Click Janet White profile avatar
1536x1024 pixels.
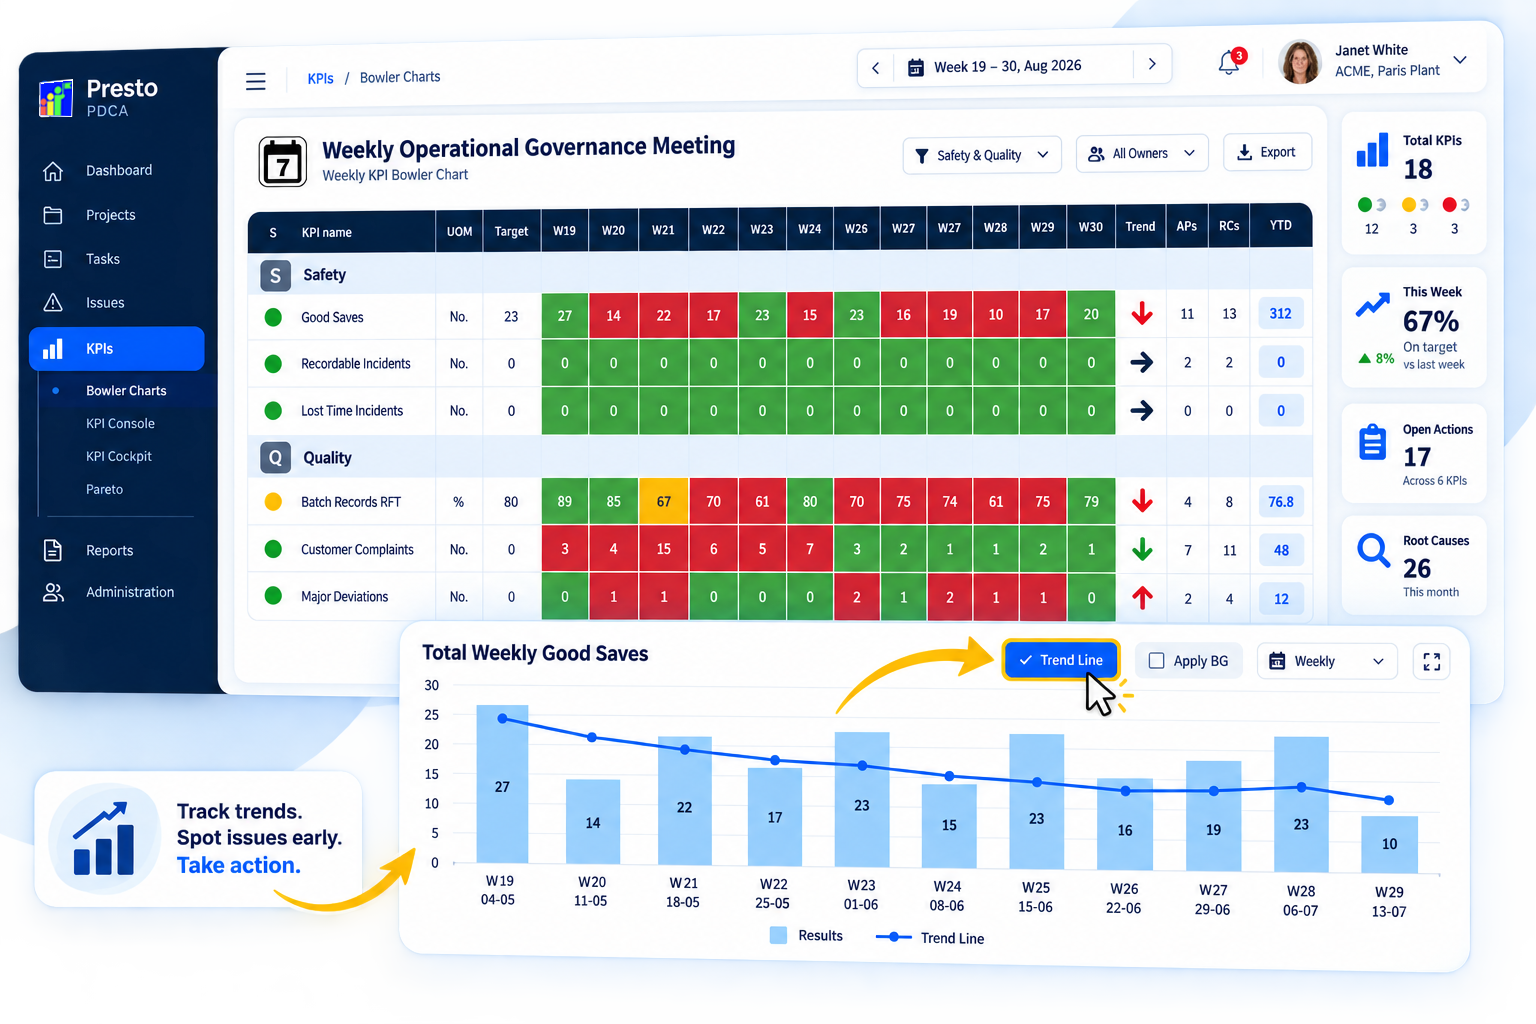click(1300, 62)
